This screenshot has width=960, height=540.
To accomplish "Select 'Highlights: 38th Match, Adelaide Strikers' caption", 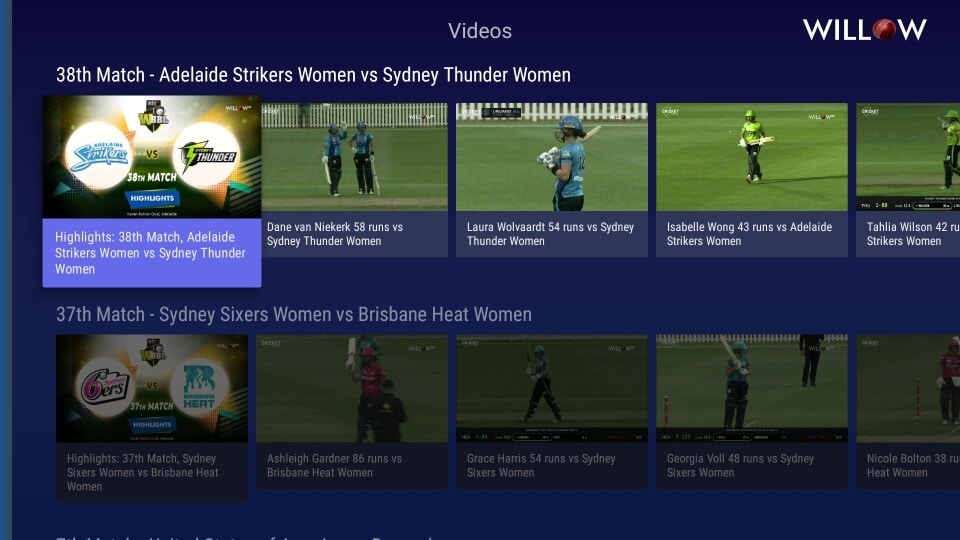I will click(150, 253).
